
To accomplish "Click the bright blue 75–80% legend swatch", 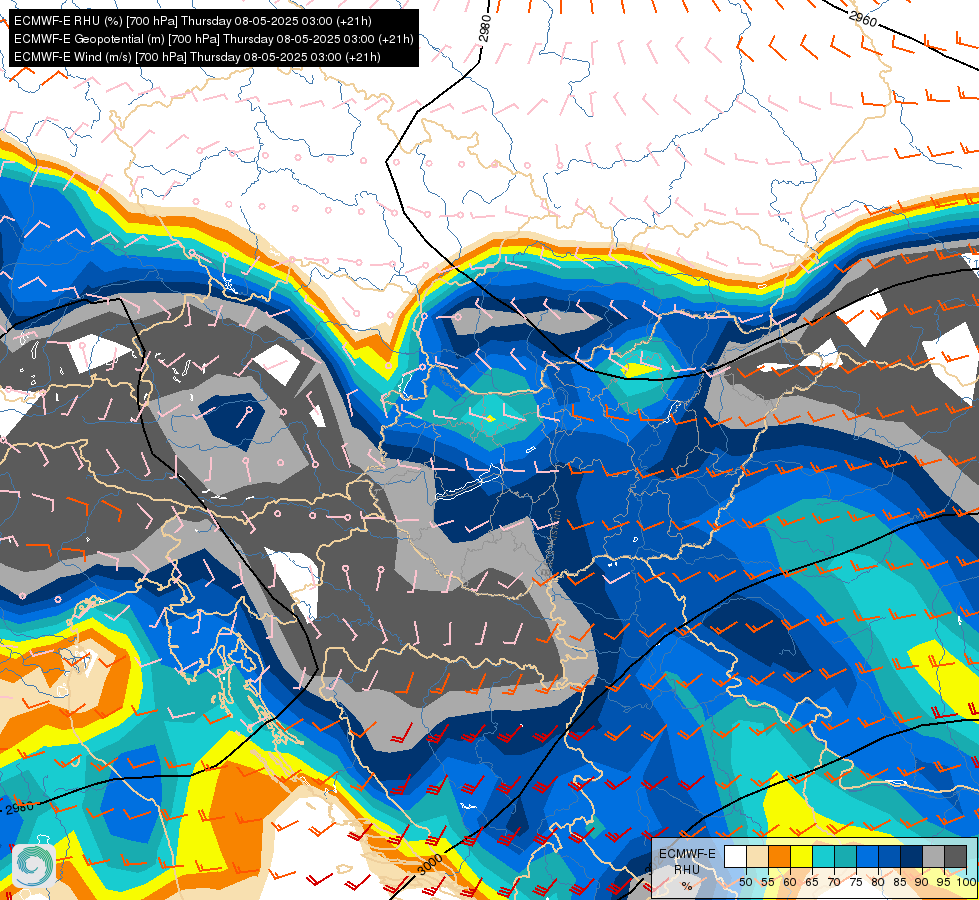I will pyautogui.click(x=868, y=856).
